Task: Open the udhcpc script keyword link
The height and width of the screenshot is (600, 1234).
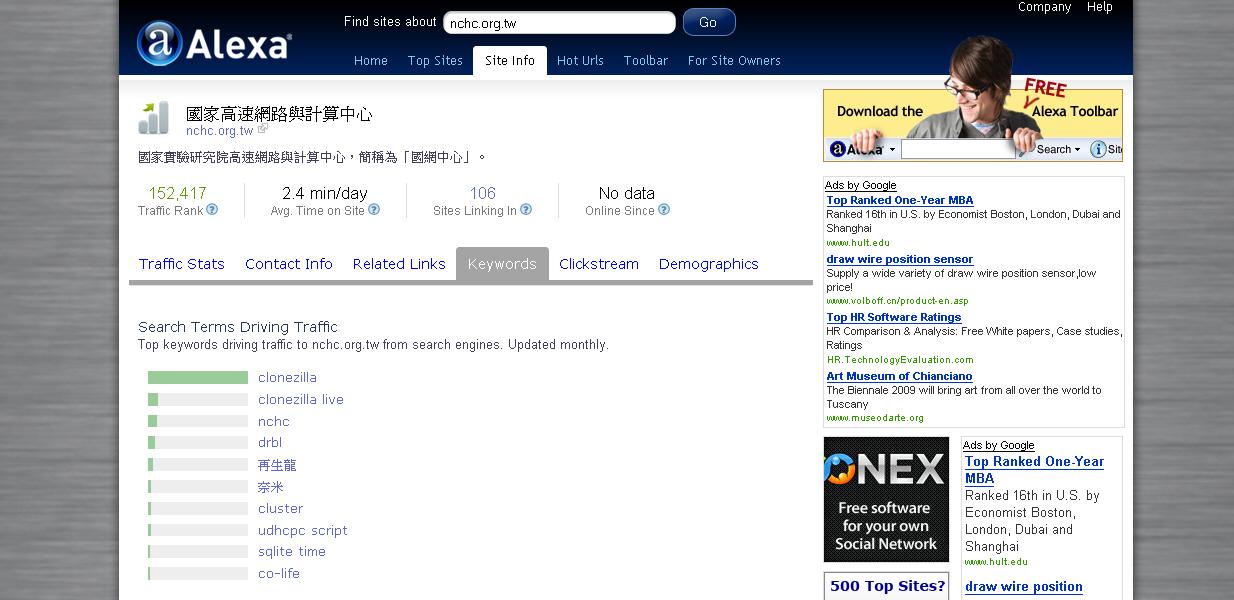Action: 303,531
